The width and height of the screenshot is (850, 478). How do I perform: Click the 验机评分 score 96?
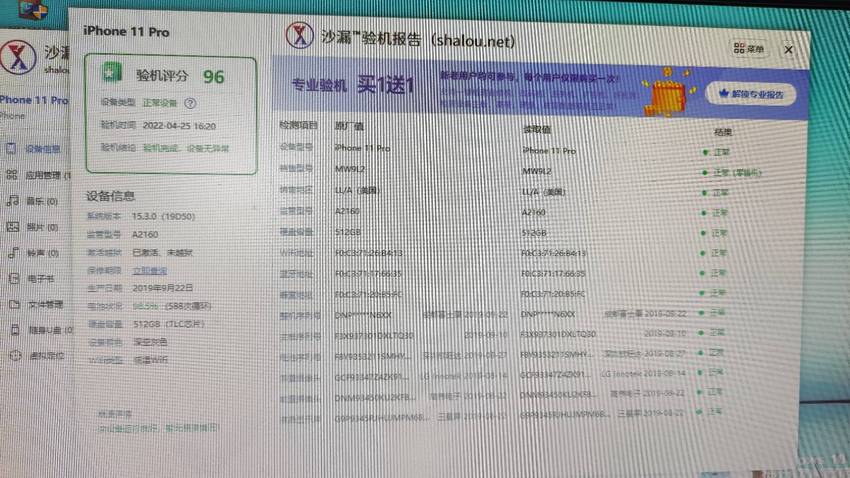[214, 77]
